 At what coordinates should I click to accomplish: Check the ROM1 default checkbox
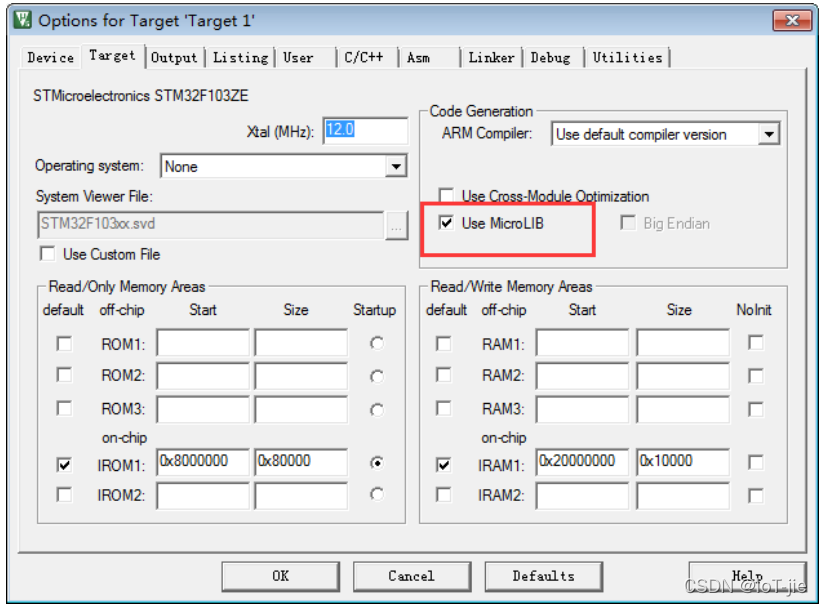pos(64,344)
